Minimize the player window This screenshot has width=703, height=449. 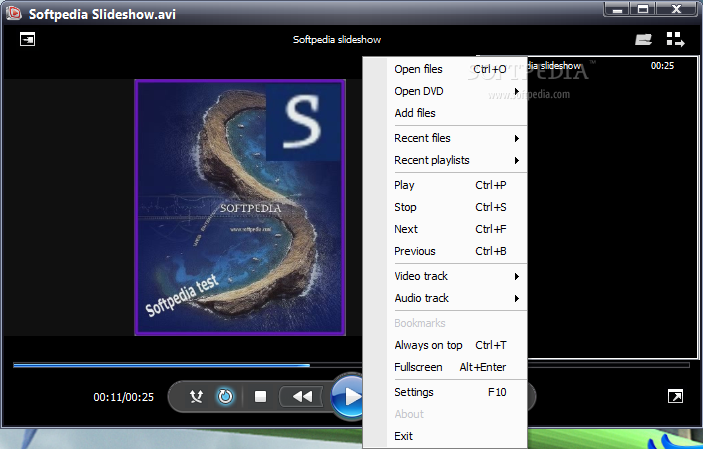[617, 9]
